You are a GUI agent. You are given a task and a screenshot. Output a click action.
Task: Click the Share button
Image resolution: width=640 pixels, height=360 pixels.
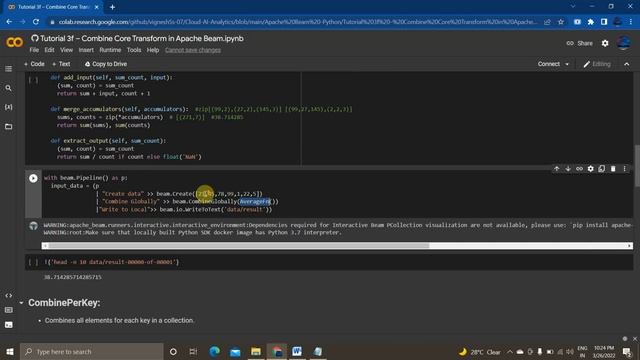tap(580, 43)
